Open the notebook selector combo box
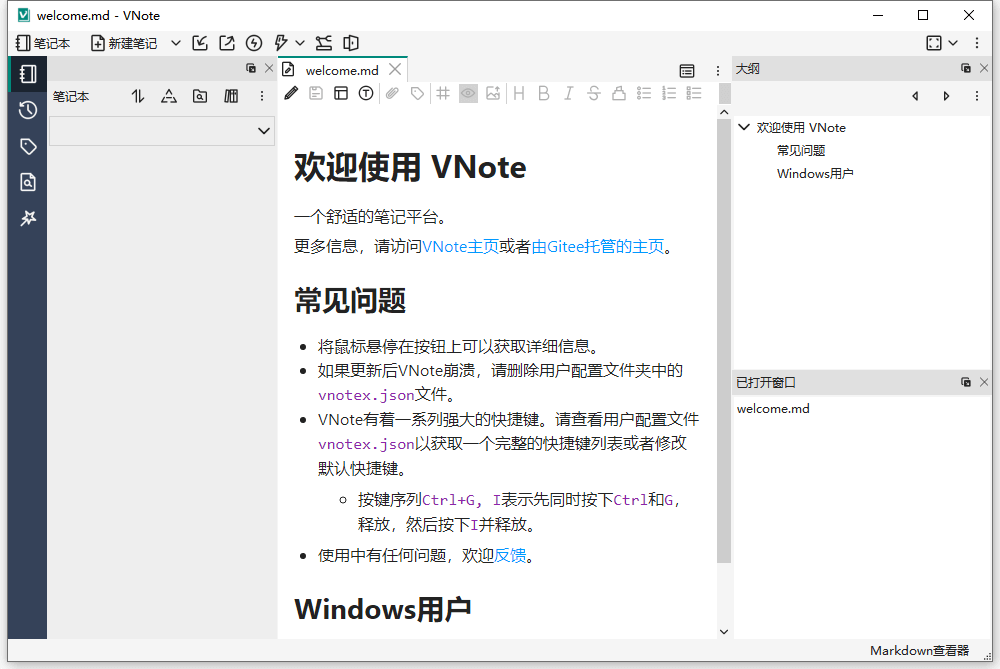This screenshot has width=1000, height=669. point(162,131)
